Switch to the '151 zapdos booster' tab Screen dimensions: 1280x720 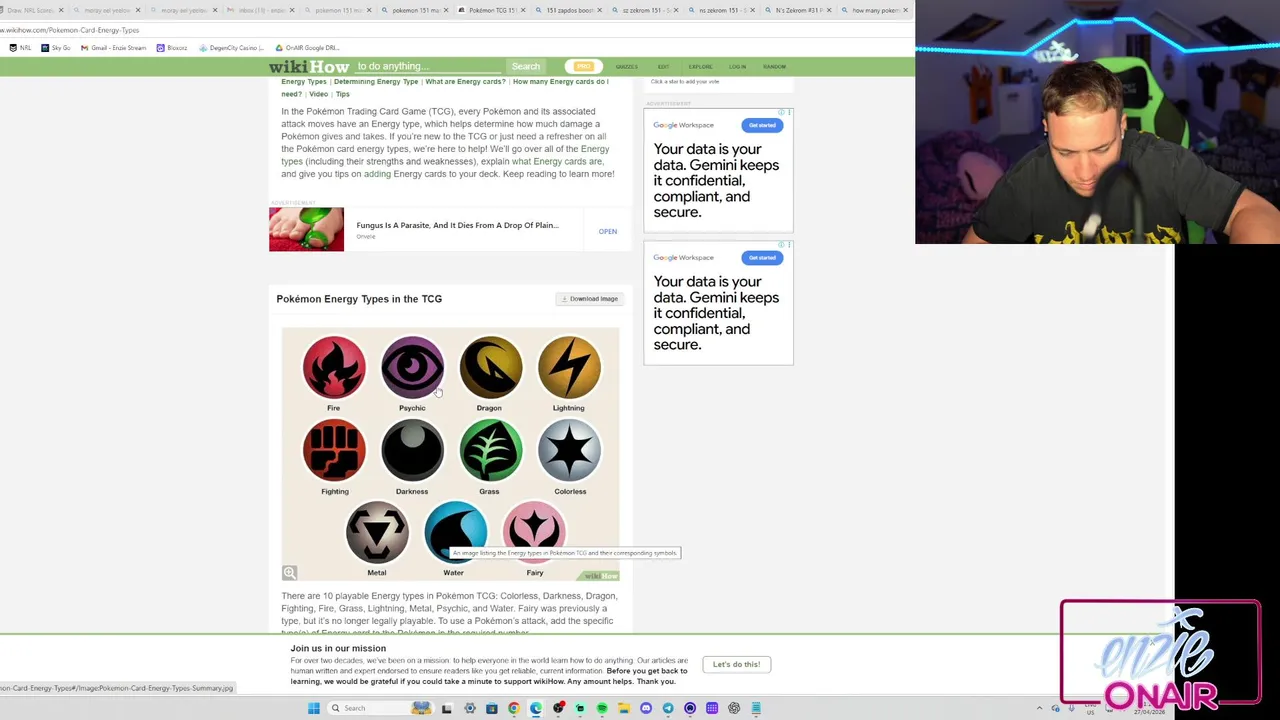pos(570,10)
